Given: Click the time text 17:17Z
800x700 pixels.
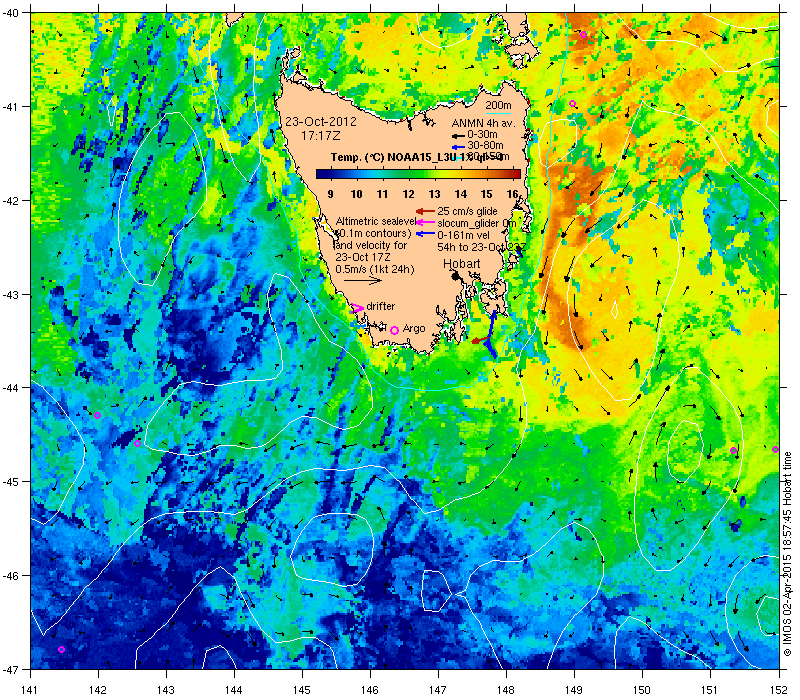Looking at the screenshot, I should (320, 136).
